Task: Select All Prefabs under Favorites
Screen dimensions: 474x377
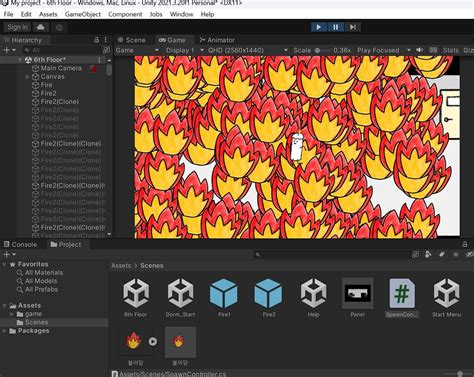Action: click(x=41, y=289)
